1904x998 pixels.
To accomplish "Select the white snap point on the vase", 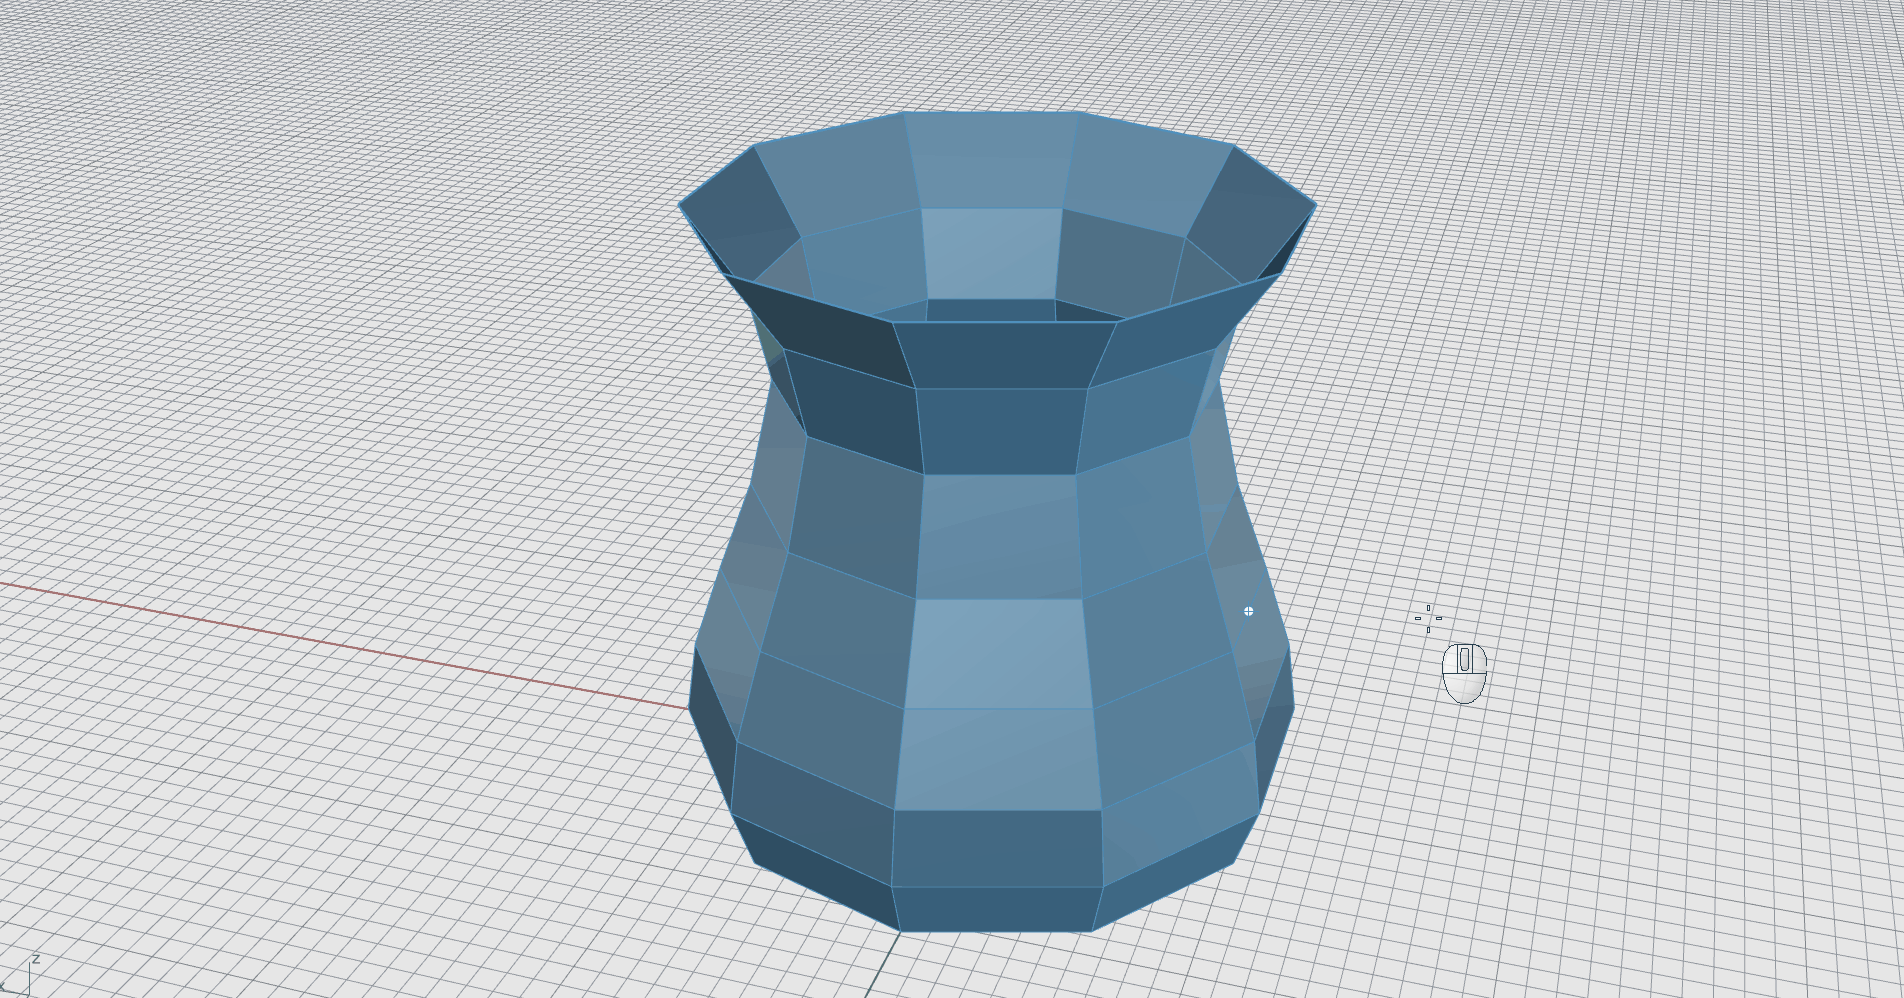I will [x=1249, y=611].
